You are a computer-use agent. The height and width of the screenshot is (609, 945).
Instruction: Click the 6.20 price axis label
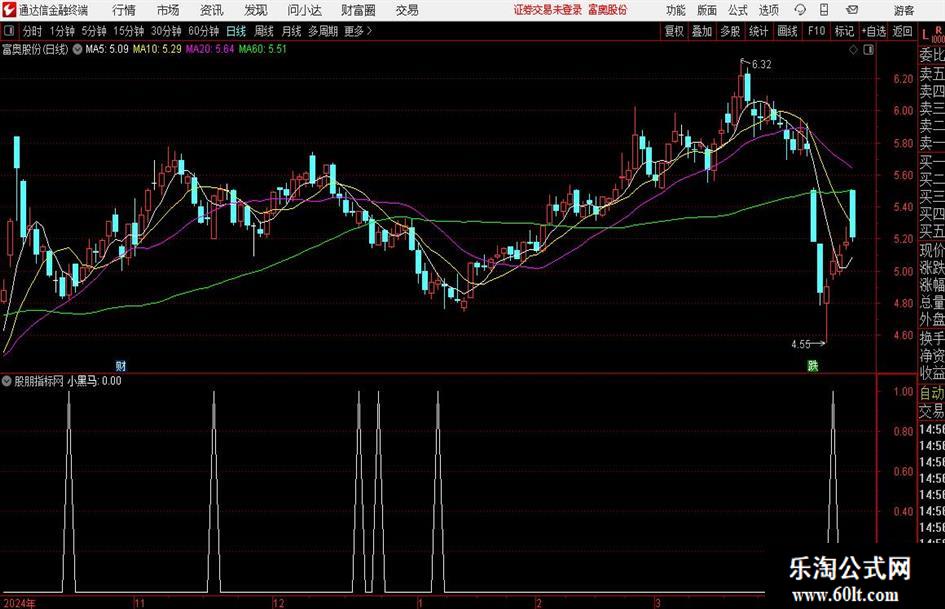903,79
